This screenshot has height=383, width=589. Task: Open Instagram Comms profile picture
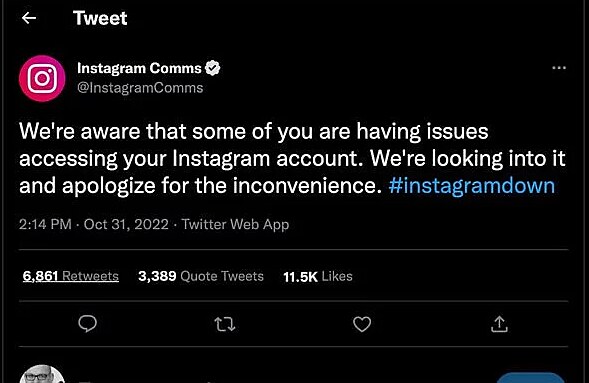tap(42, 78)
